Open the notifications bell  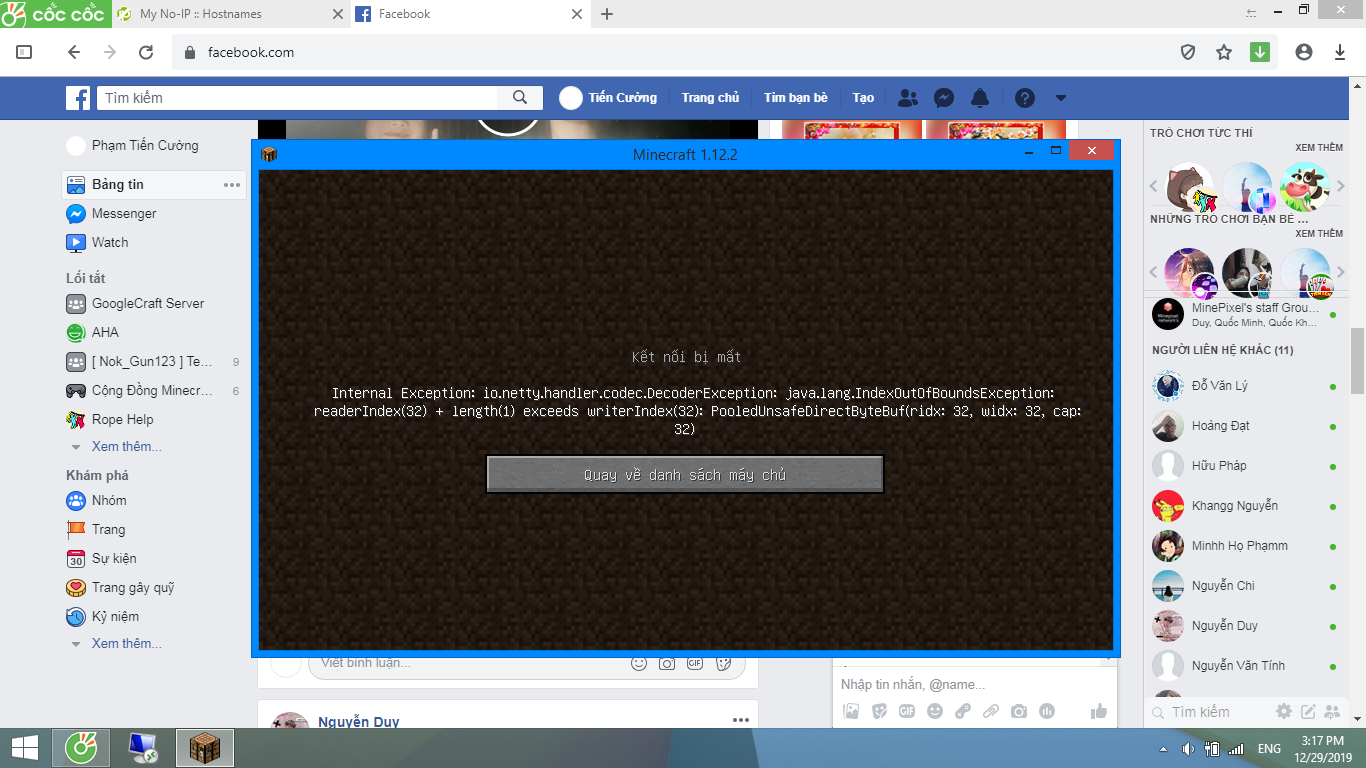980,98
